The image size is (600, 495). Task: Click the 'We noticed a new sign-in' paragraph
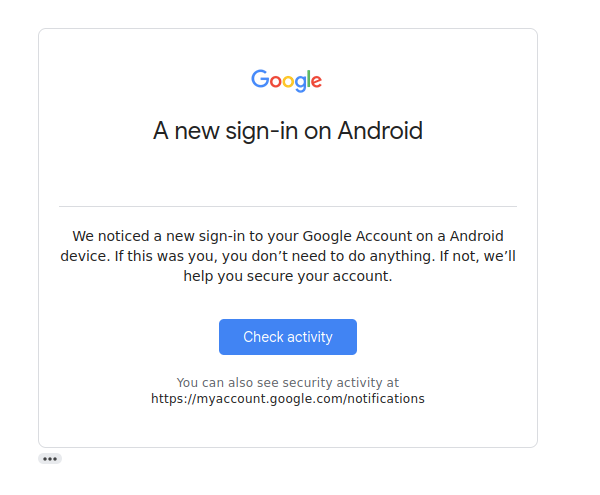click(x=288, y=256)
